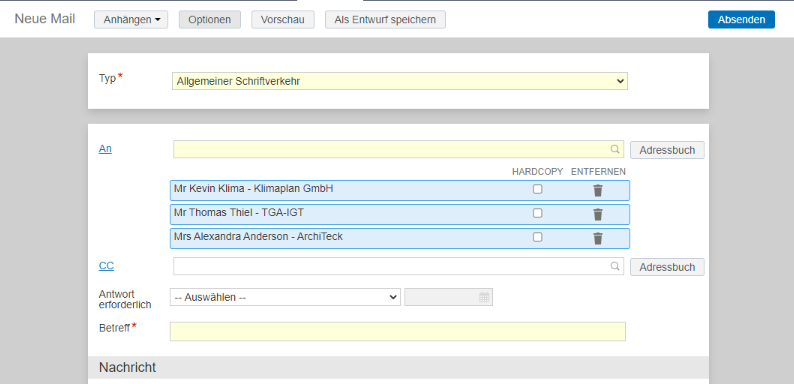
Task: Expand the Antwort erforderlich dropdown
Action: tap(285, 297)
